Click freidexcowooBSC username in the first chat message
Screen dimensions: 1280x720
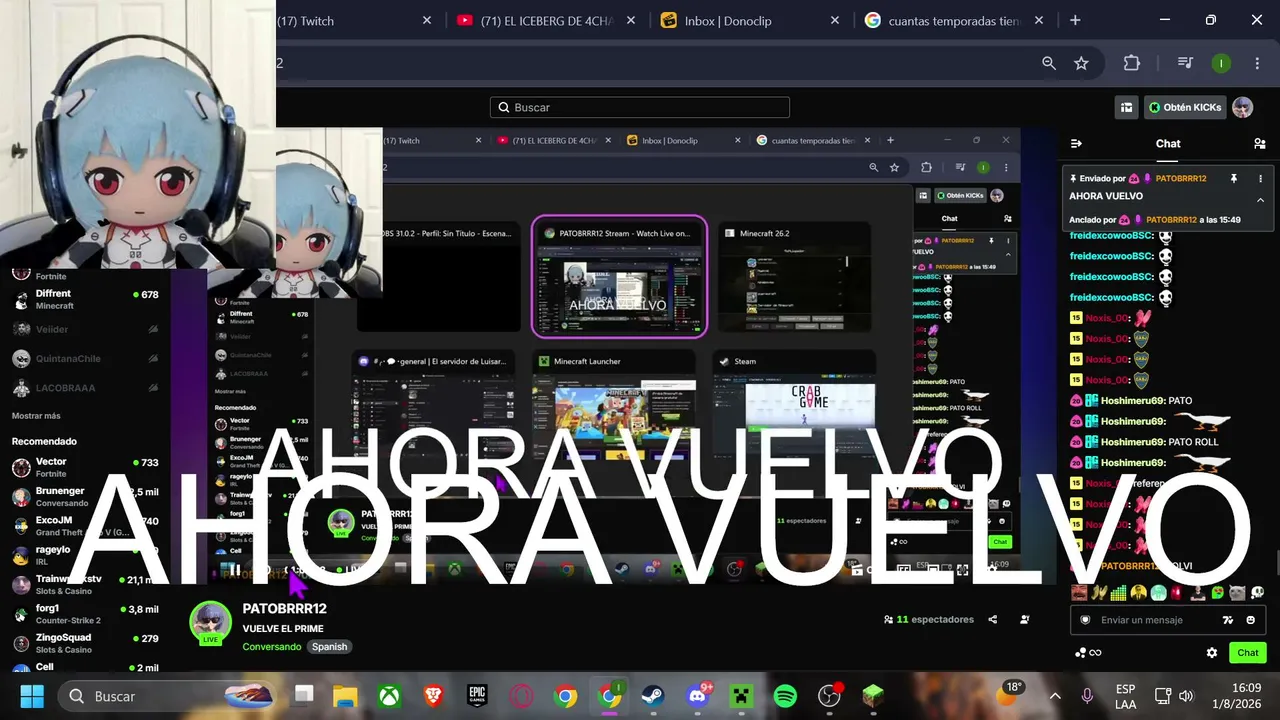(x=1111, y=236)
